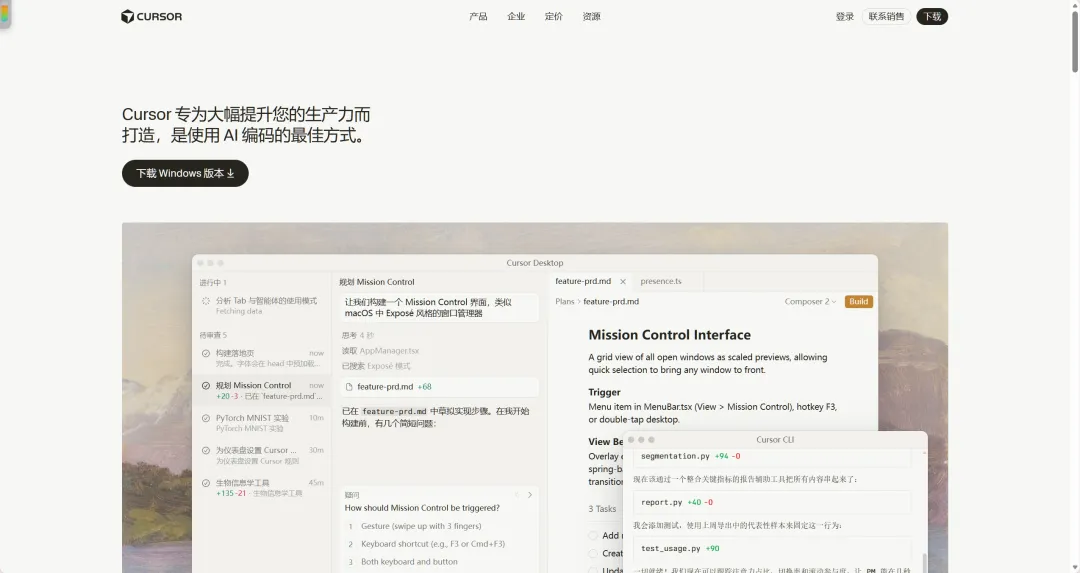This screenshot has width=1080, height=573.
Task: Click the check icon beside 构建落地页
Action: (x=205, y=353)
